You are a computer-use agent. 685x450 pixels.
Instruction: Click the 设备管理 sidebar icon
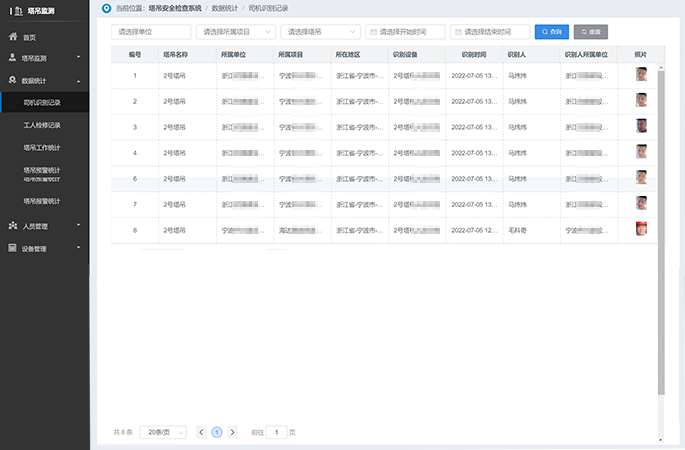(12, 248)
